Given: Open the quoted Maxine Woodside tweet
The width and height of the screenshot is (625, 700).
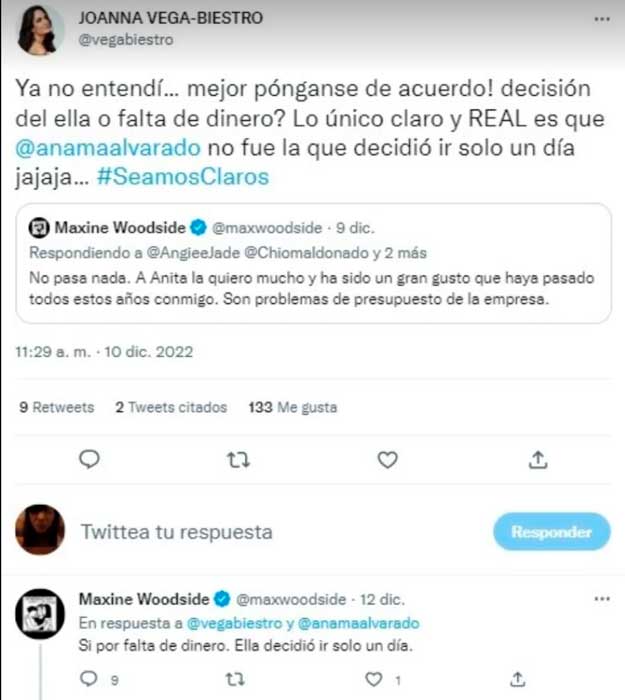Looking at the screenshot, I should pyautogui.click(x=313, y=263).
